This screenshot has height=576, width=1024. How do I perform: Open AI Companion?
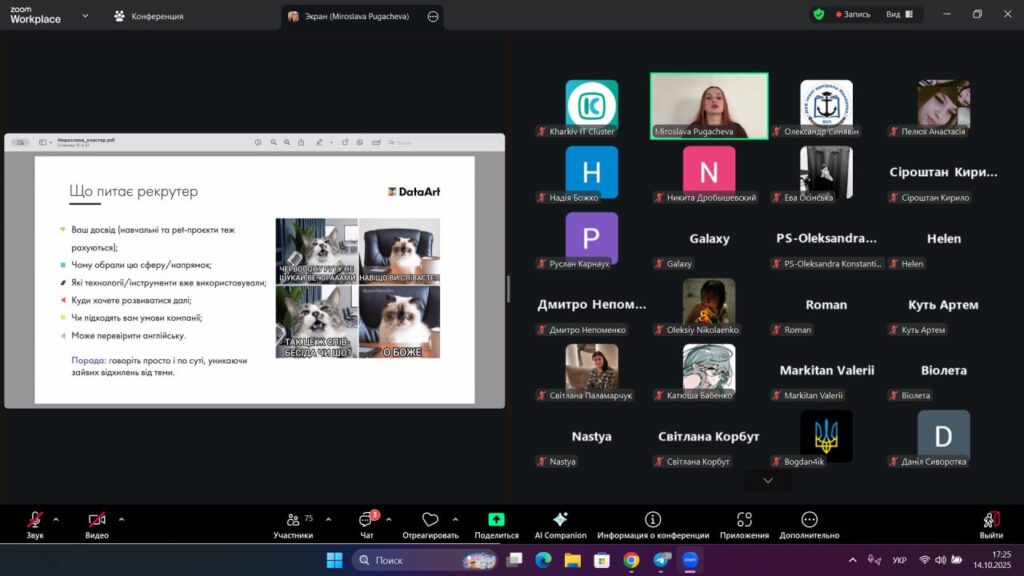click(x=560, y=521)
